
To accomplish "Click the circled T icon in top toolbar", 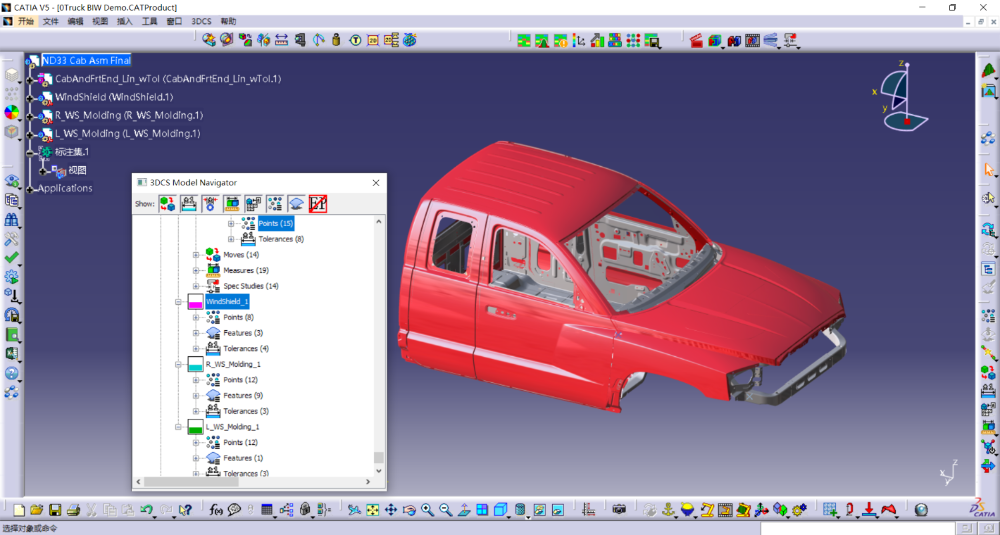I will [355, 40].
